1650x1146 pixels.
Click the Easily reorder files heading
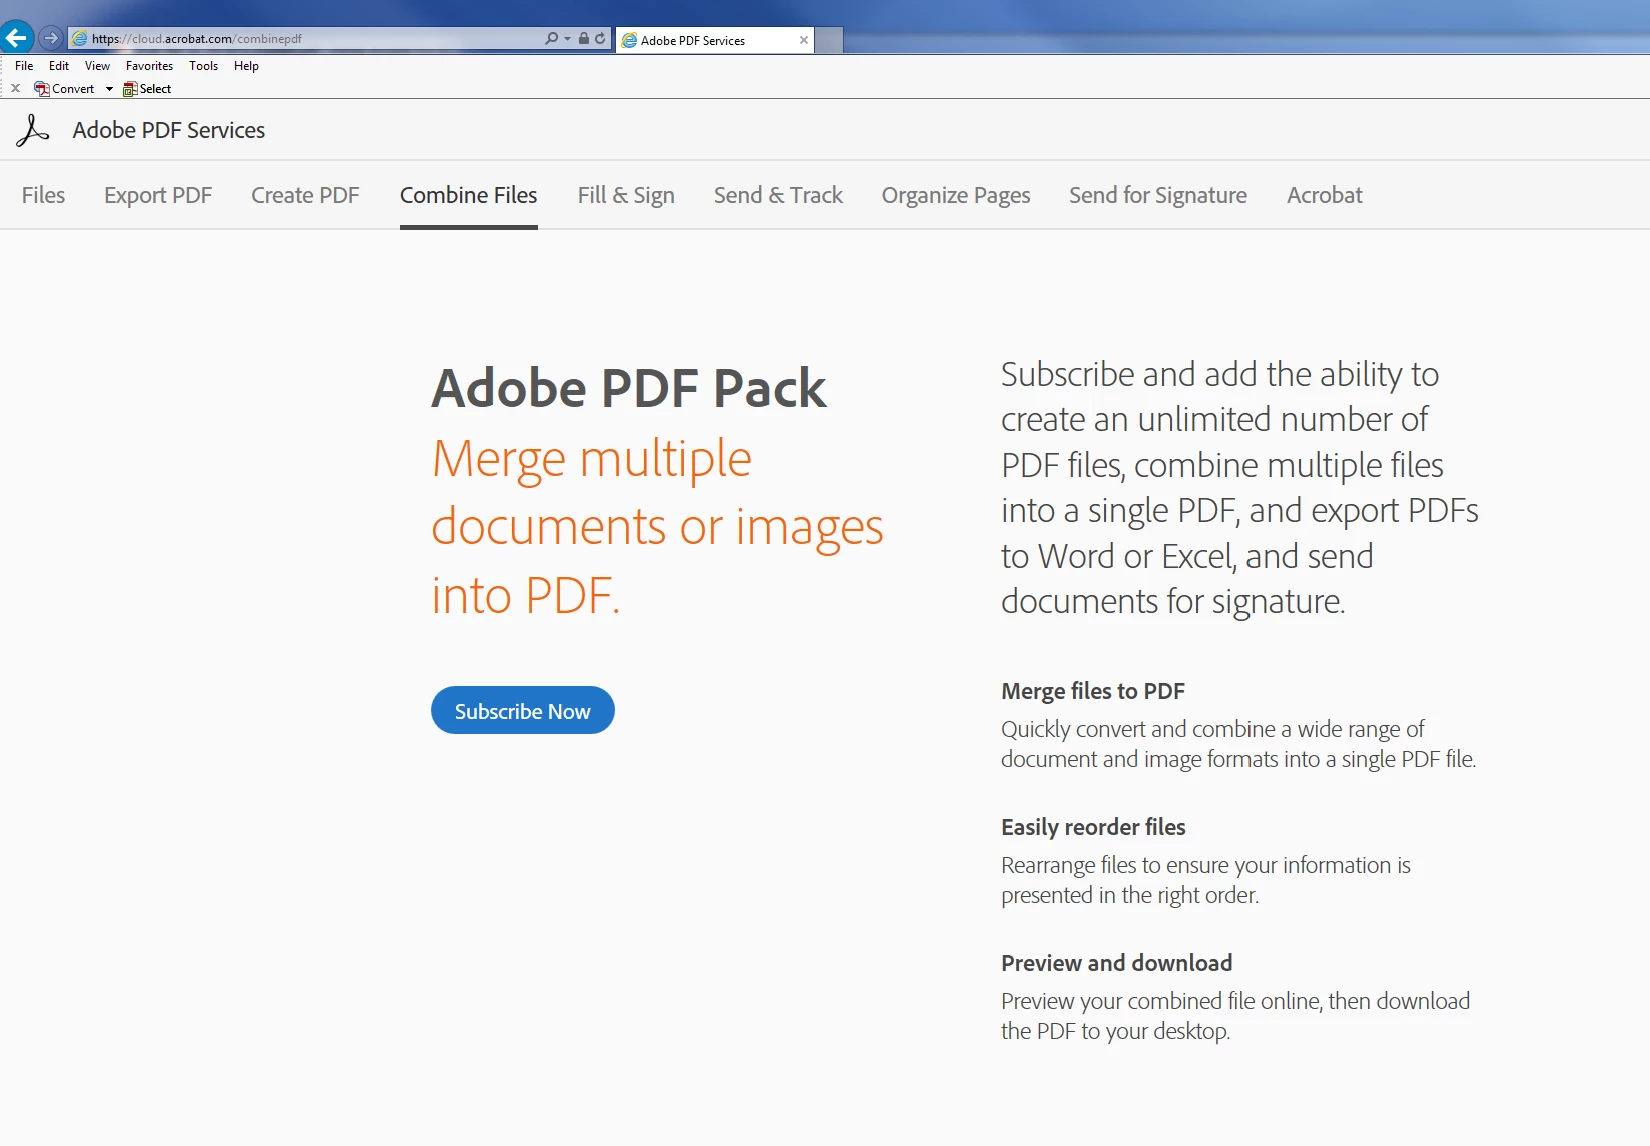pyautogui.click(x=1093, y=827)
